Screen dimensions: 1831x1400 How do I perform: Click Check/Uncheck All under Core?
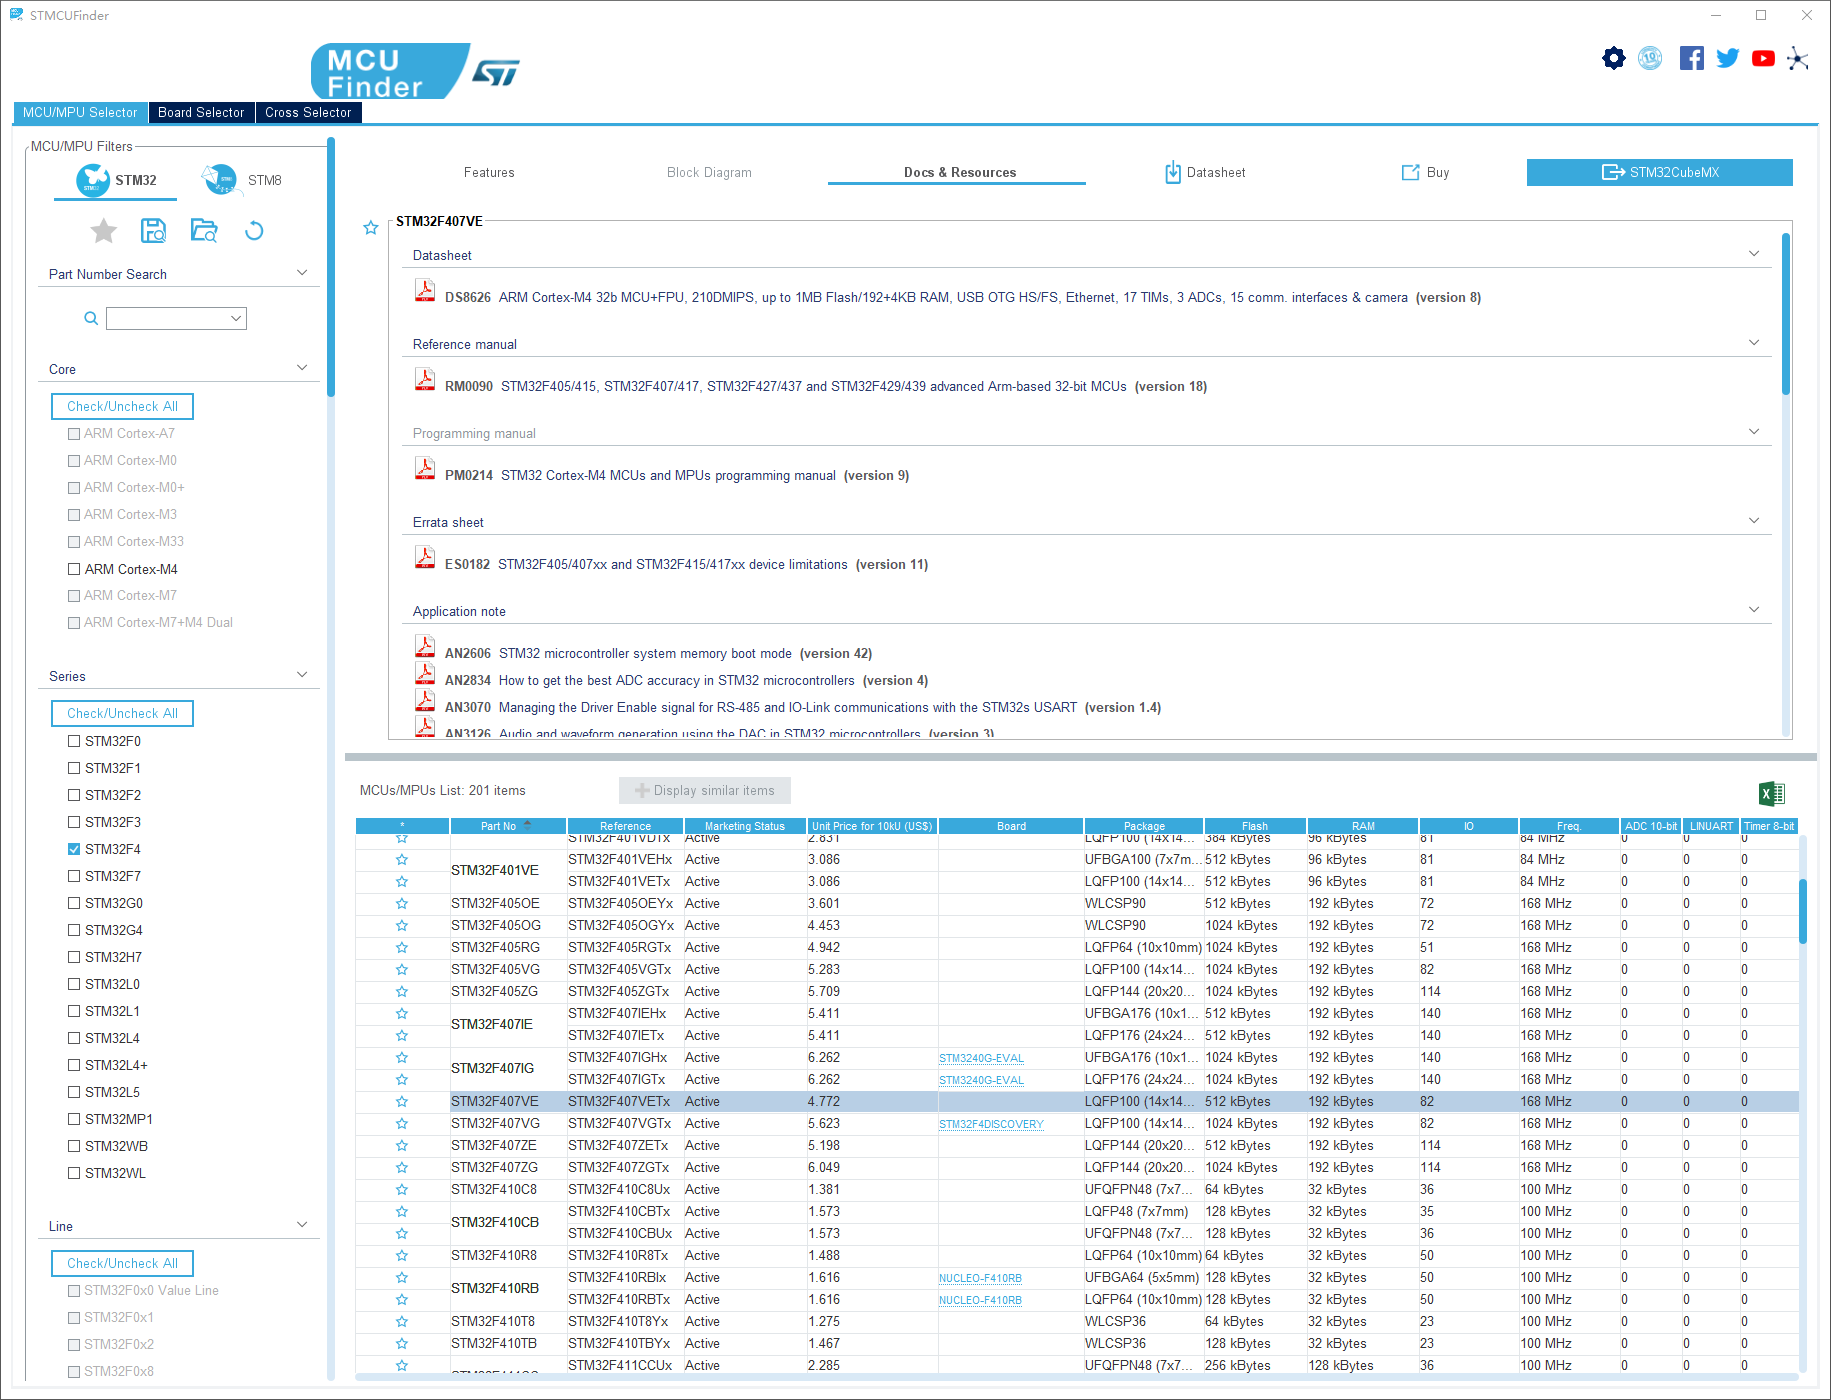tap(122, 407)
